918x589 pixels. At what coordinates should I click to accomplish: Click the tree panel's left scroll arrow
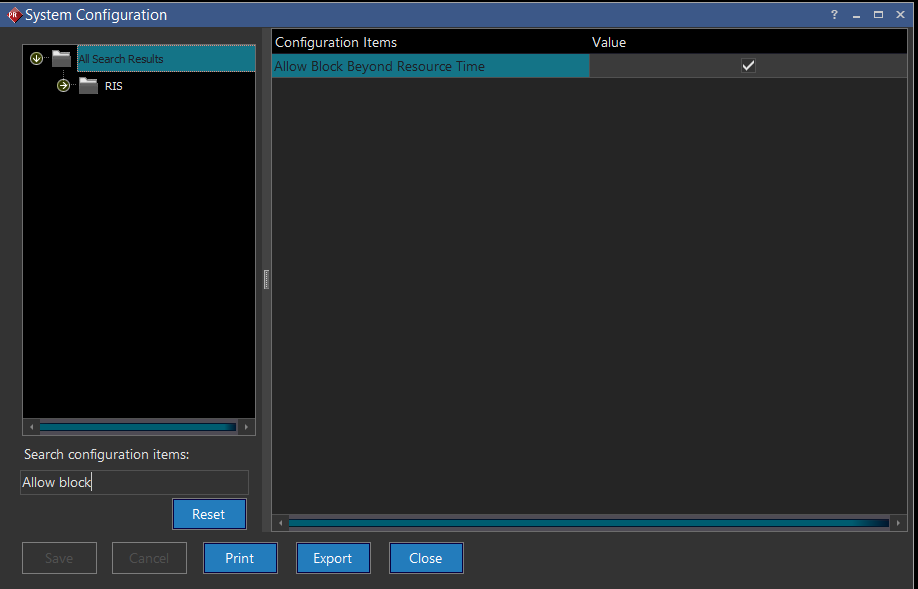[31, 427]
